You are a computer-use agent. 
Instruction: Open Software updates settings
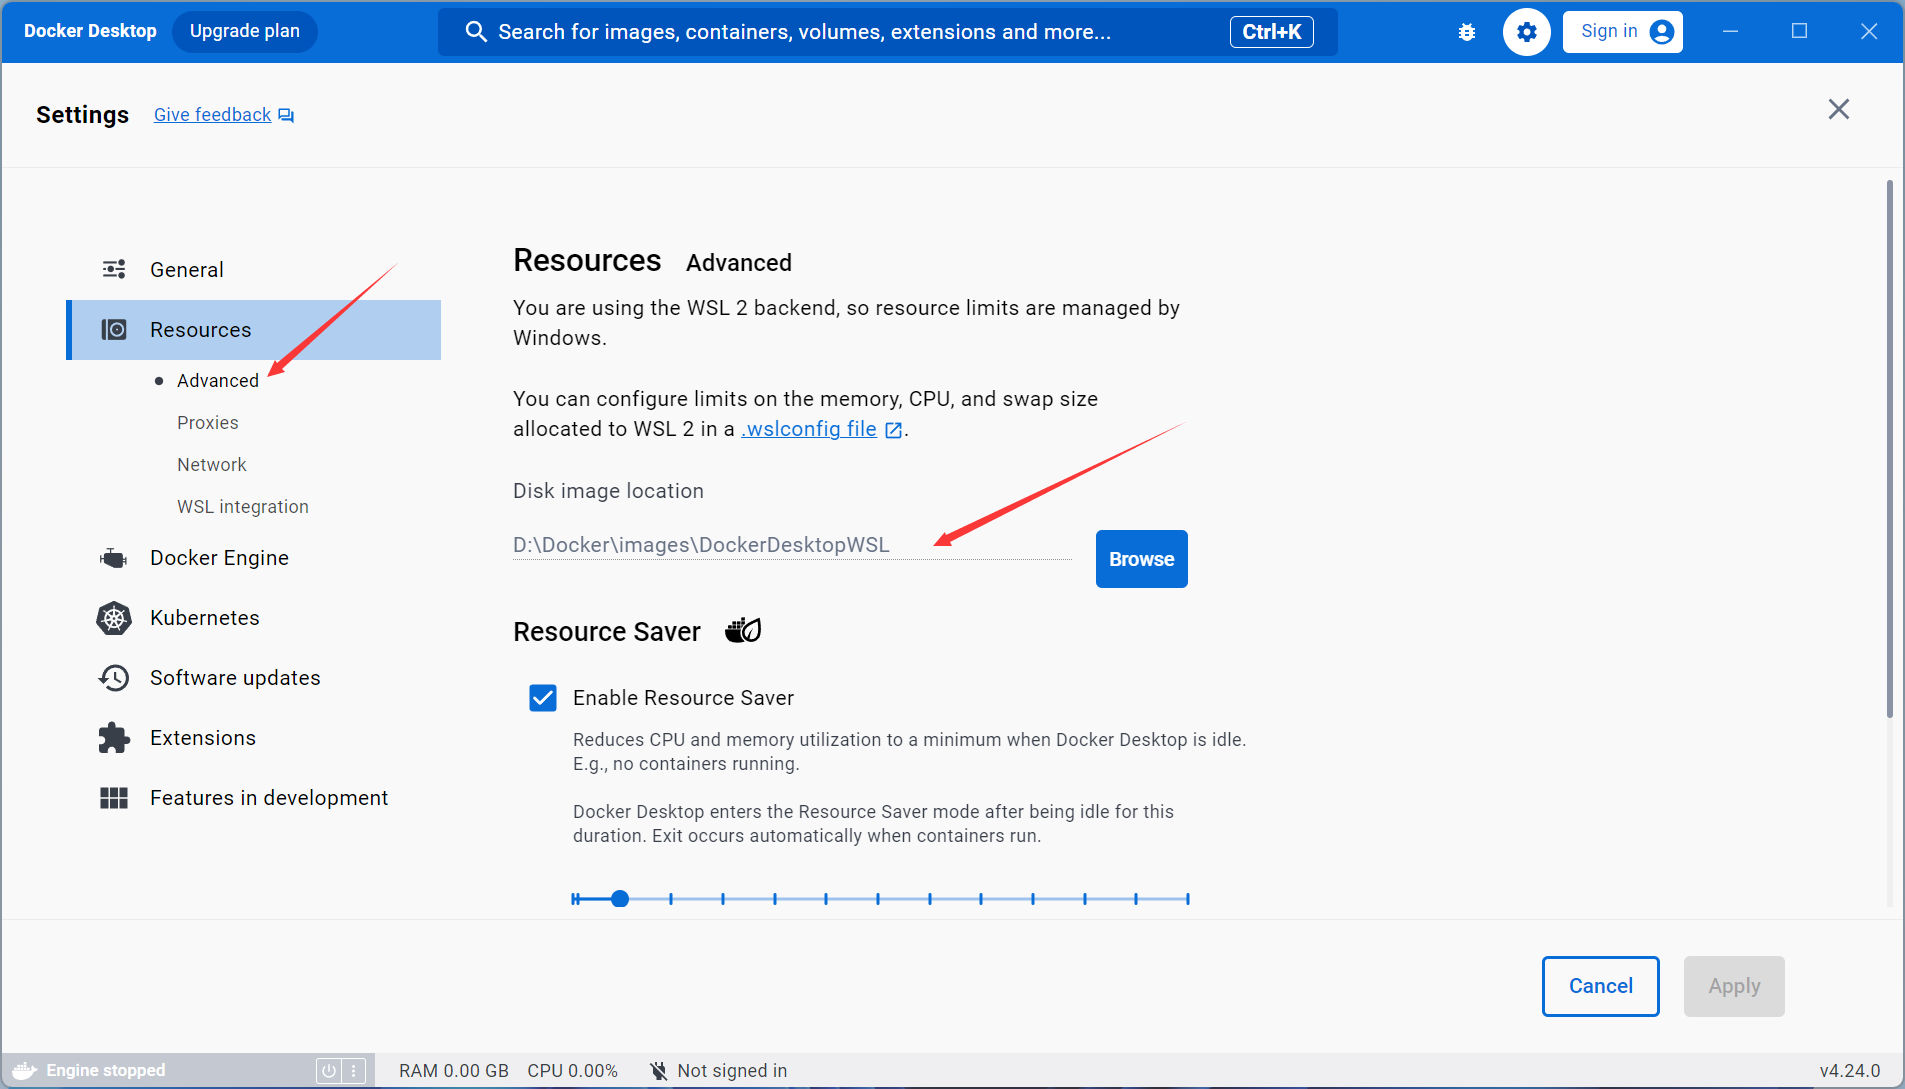(253, 678)
